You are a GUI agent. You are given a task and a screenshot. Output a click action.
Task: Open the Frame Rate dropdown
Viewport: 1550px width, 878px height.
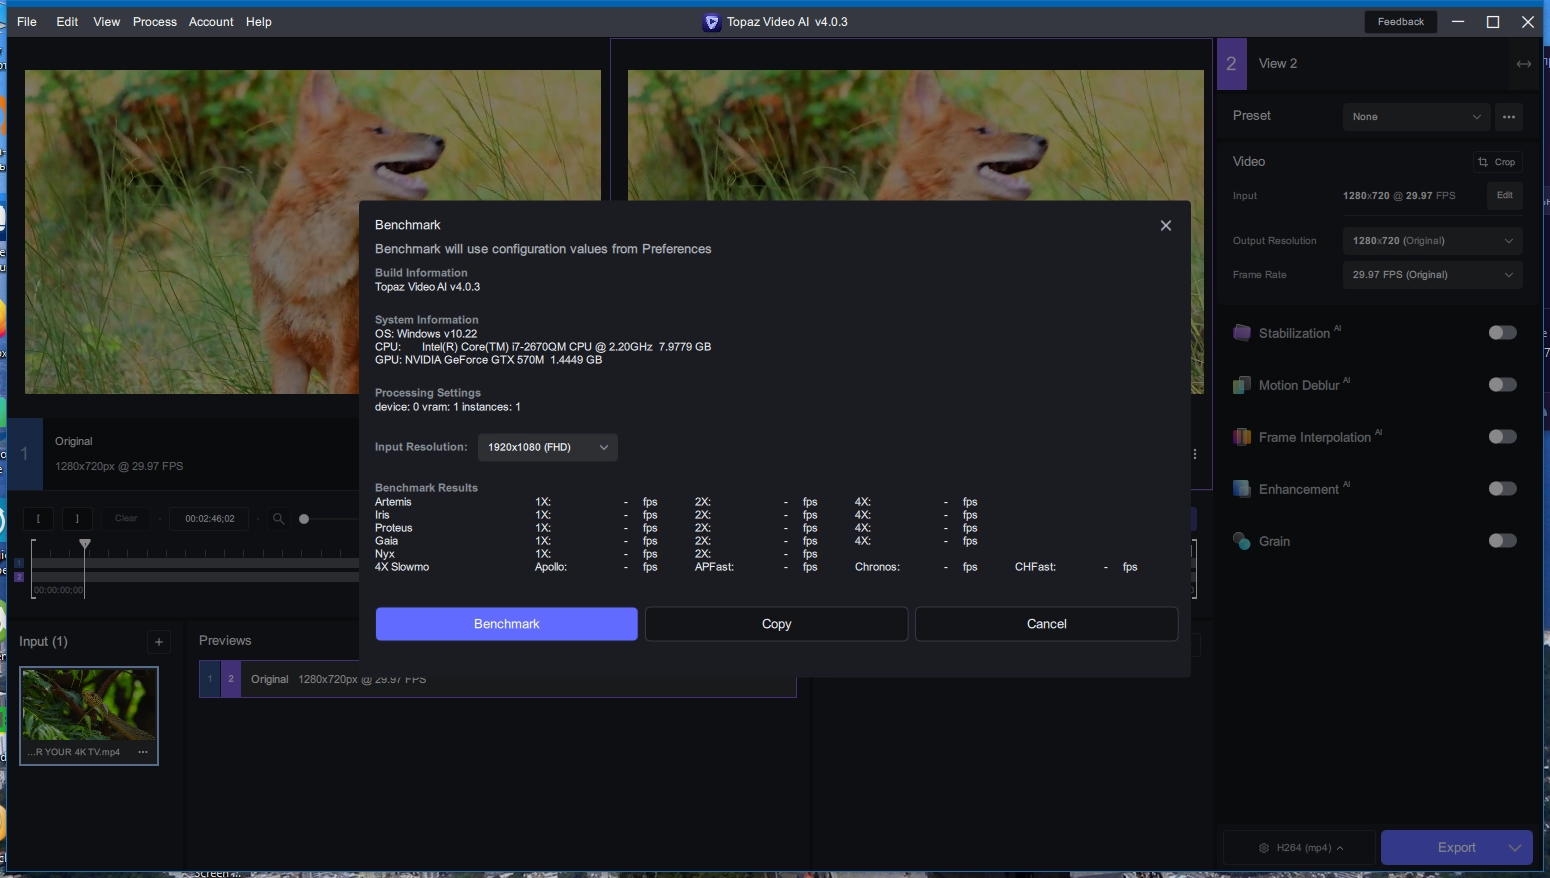pos(1433,275)
